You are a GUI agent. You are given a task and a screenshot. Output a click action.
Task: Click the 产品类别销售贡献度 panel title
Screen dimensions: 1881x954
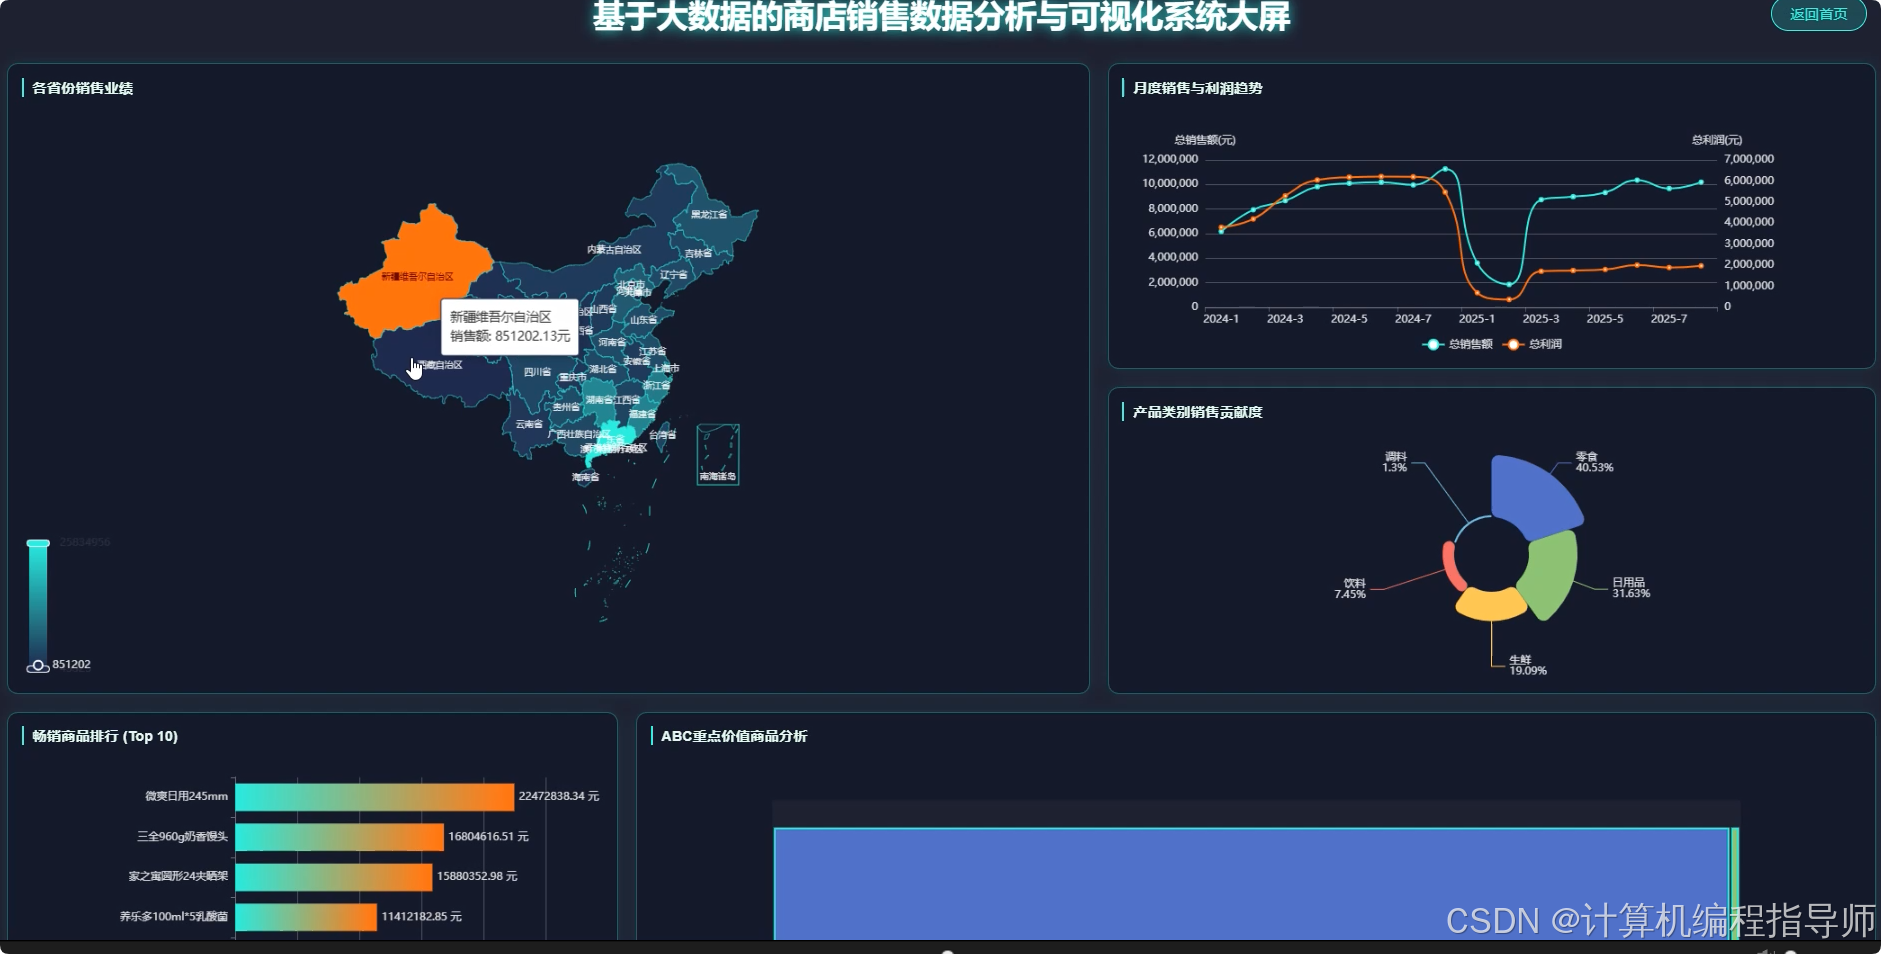1197,412
